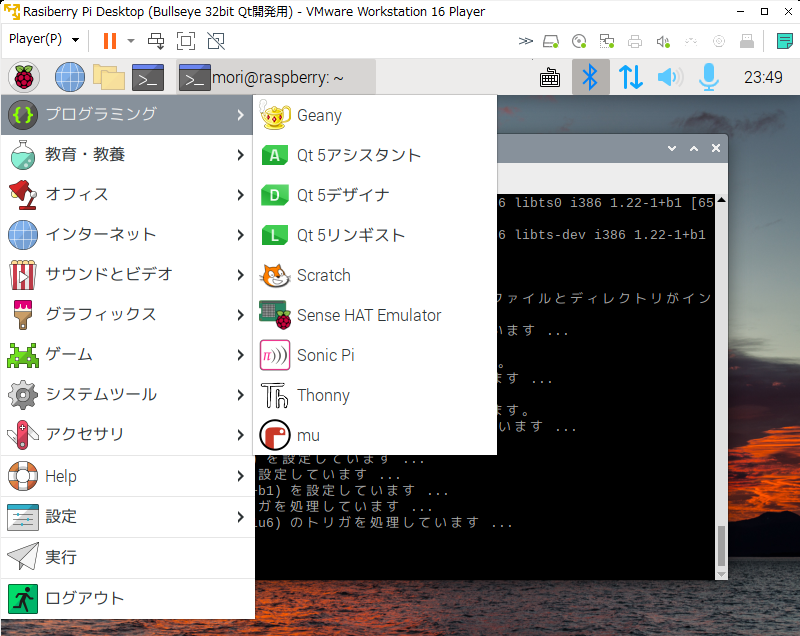This screenshot has height=636, width=800.
Task: Expand the システムツール submenu
Action: click(128, 394)
